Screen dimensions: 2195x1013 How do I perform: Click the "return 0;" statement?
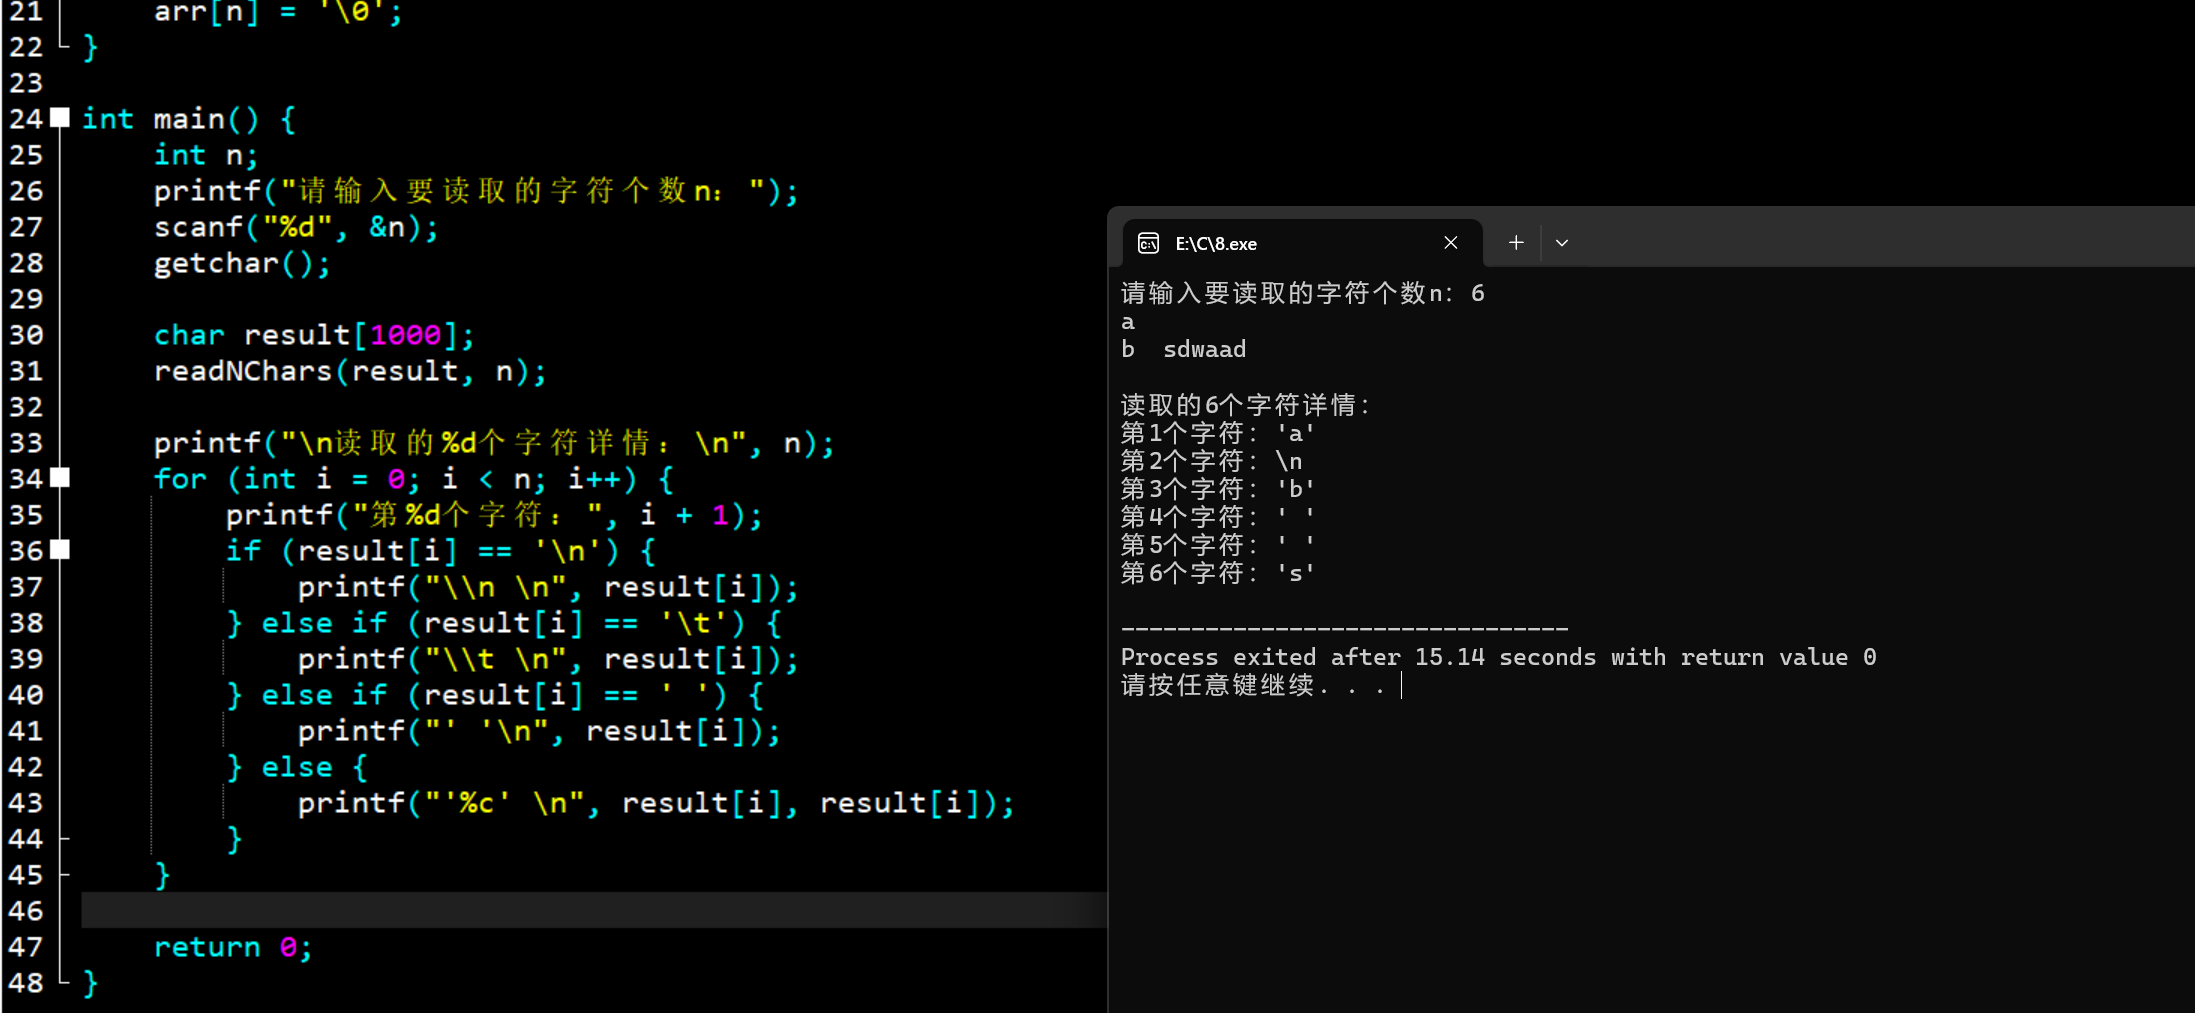233,947
